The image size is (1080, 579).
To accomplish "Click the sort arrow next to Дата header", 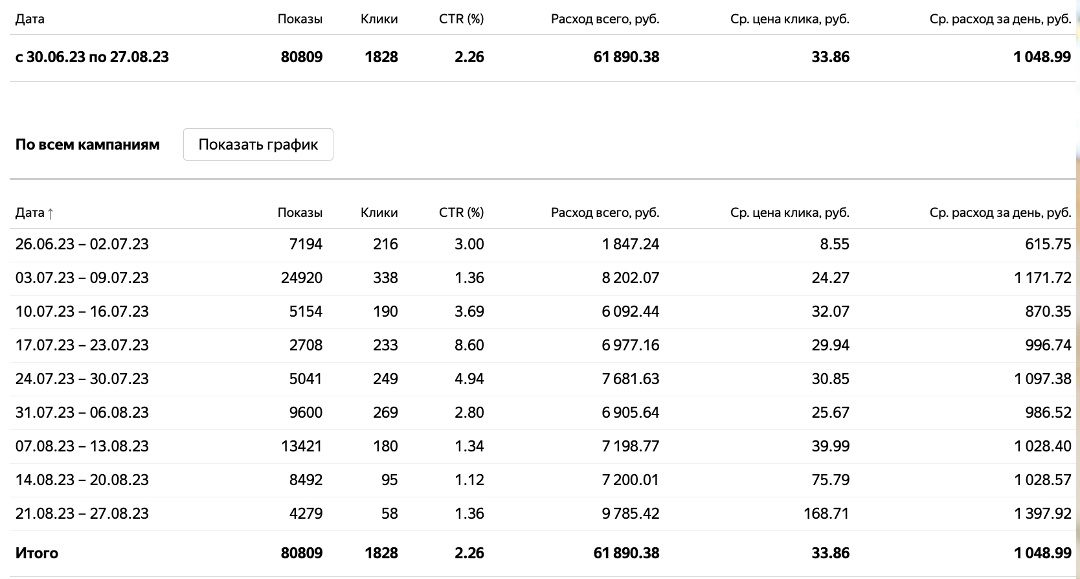I will pos(51,213).
